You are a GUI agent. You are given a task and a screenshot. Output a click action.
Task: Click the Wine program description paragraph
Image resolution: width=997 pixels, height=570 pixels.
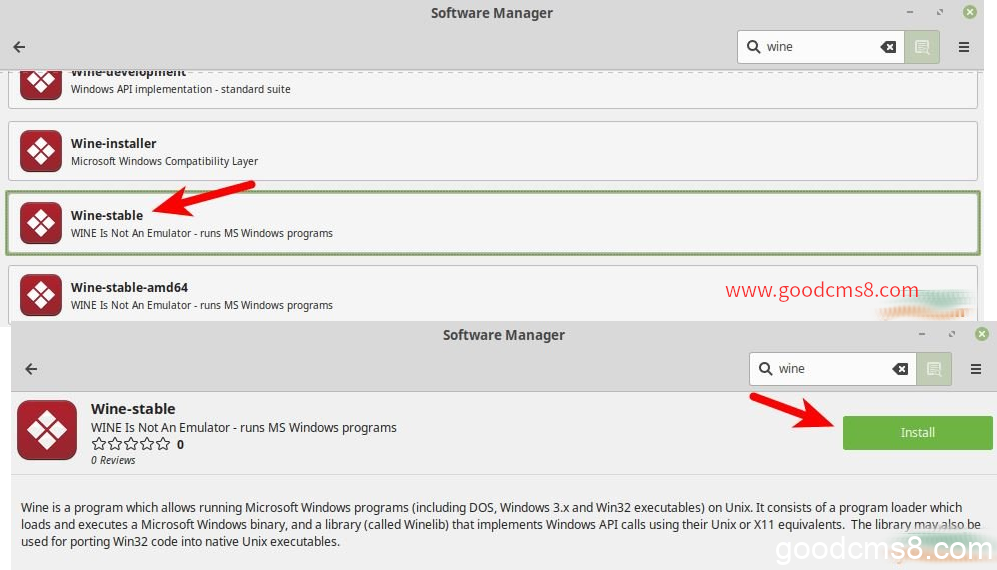tap(501, 524)
